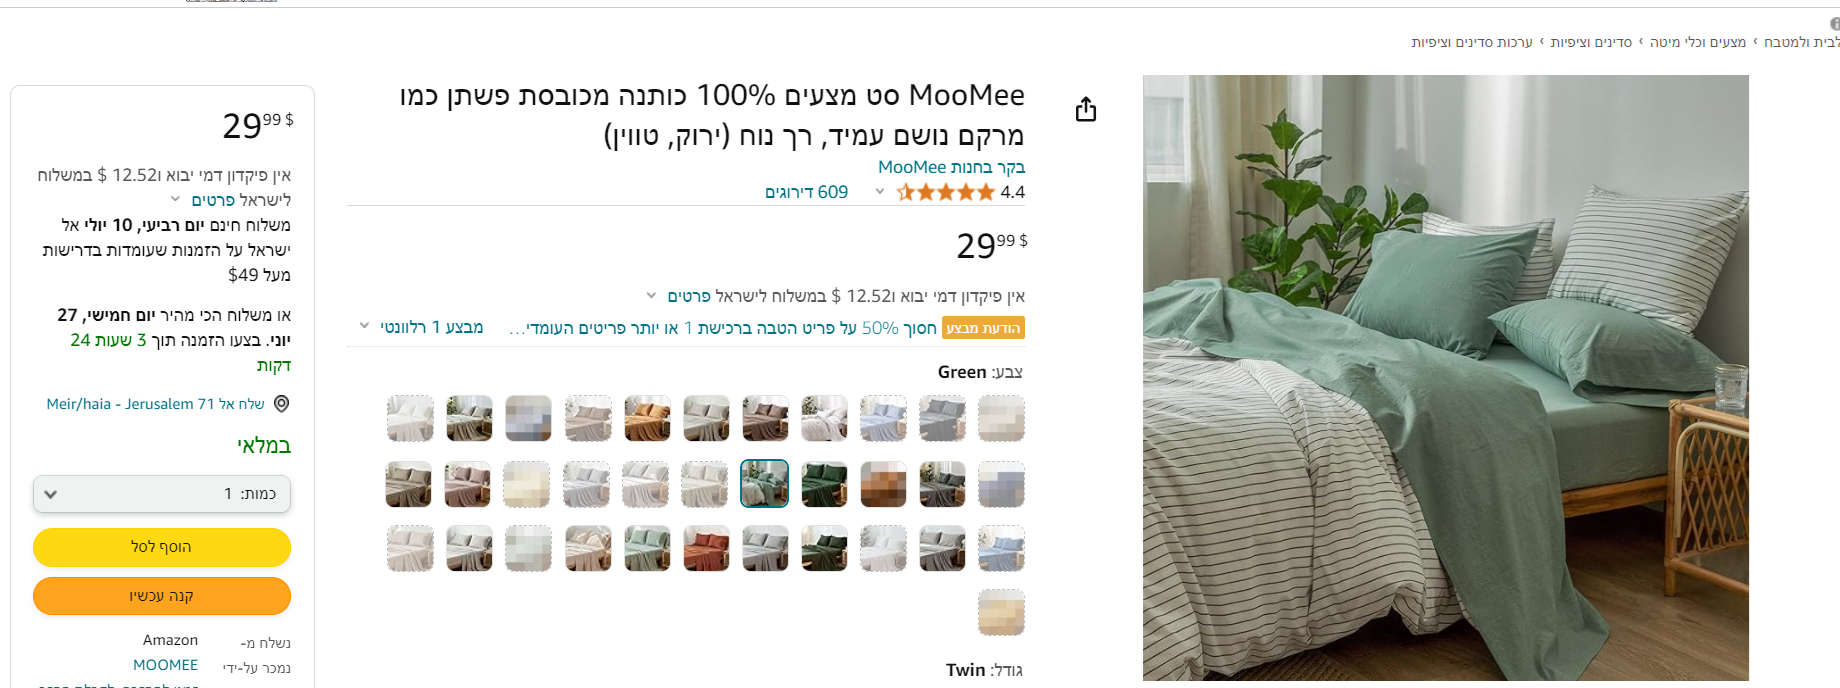Change delivery address via Meir/haia Jerusalem link
The height and width of the screenshot is (688, 1840).
(155, 404)
